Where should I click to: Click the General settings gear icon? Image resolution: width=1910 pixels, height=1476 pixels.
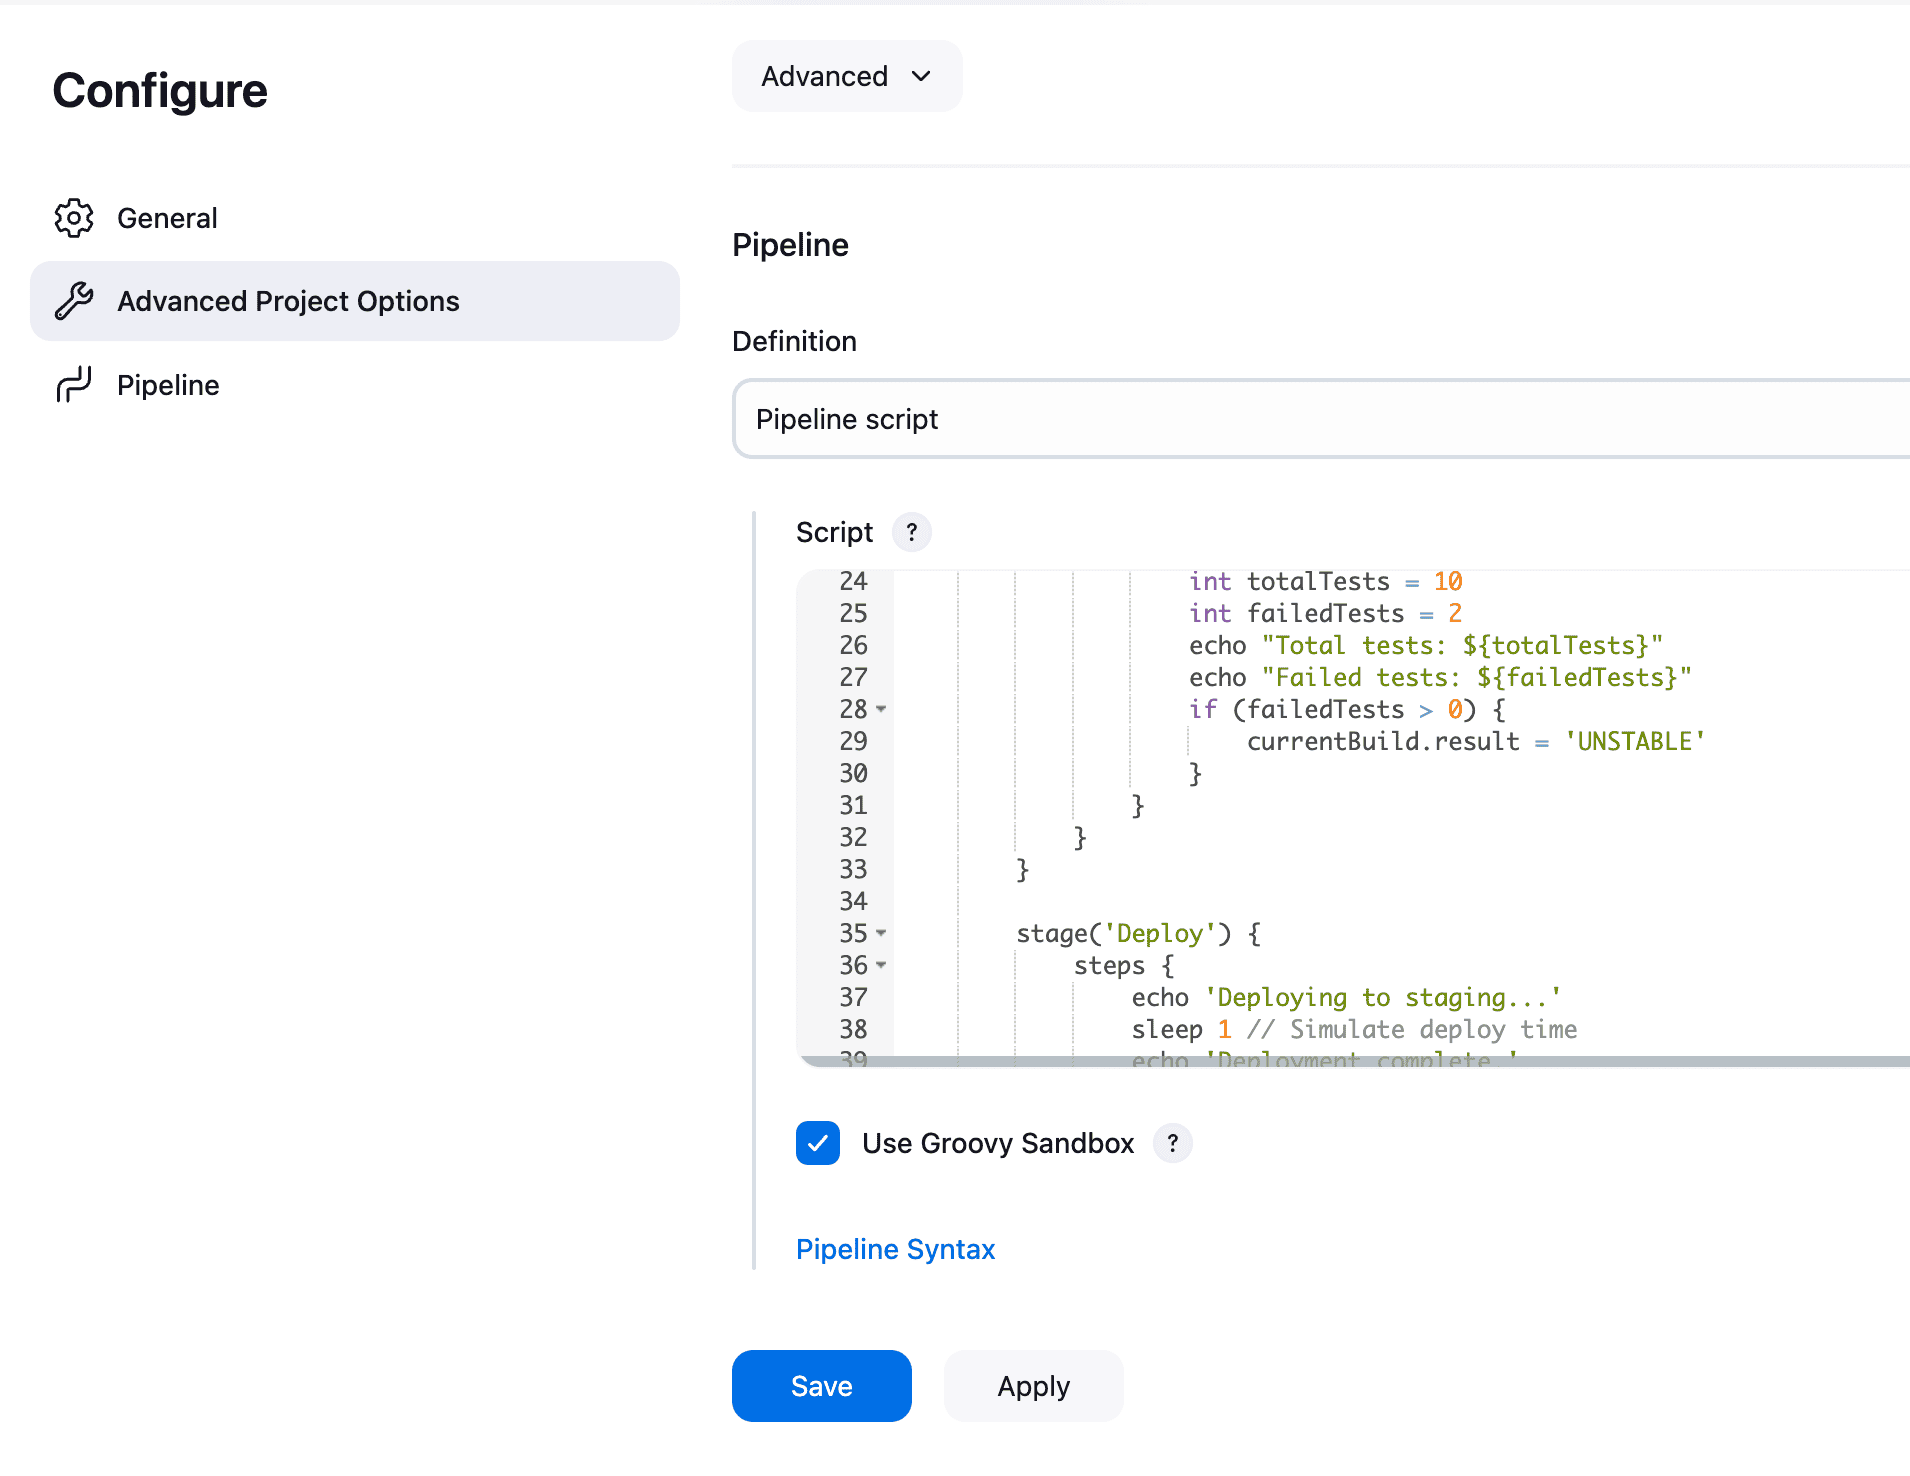click(x=73, y=218)
